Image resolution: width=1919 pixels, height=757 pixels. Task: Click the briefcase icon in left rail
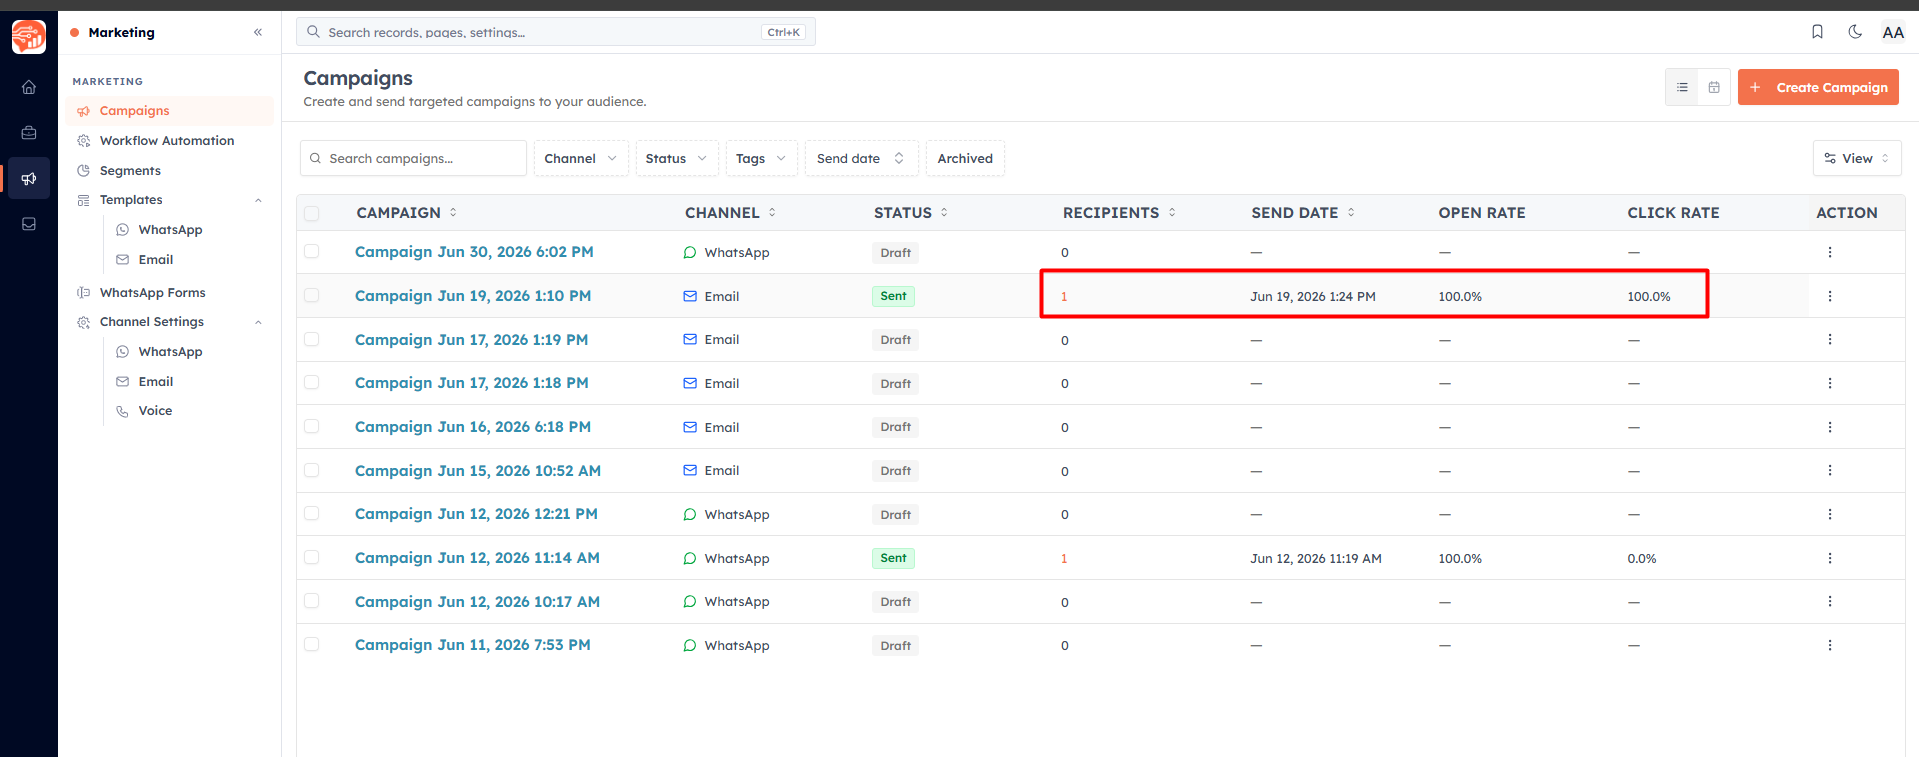(x=29, y=132)
